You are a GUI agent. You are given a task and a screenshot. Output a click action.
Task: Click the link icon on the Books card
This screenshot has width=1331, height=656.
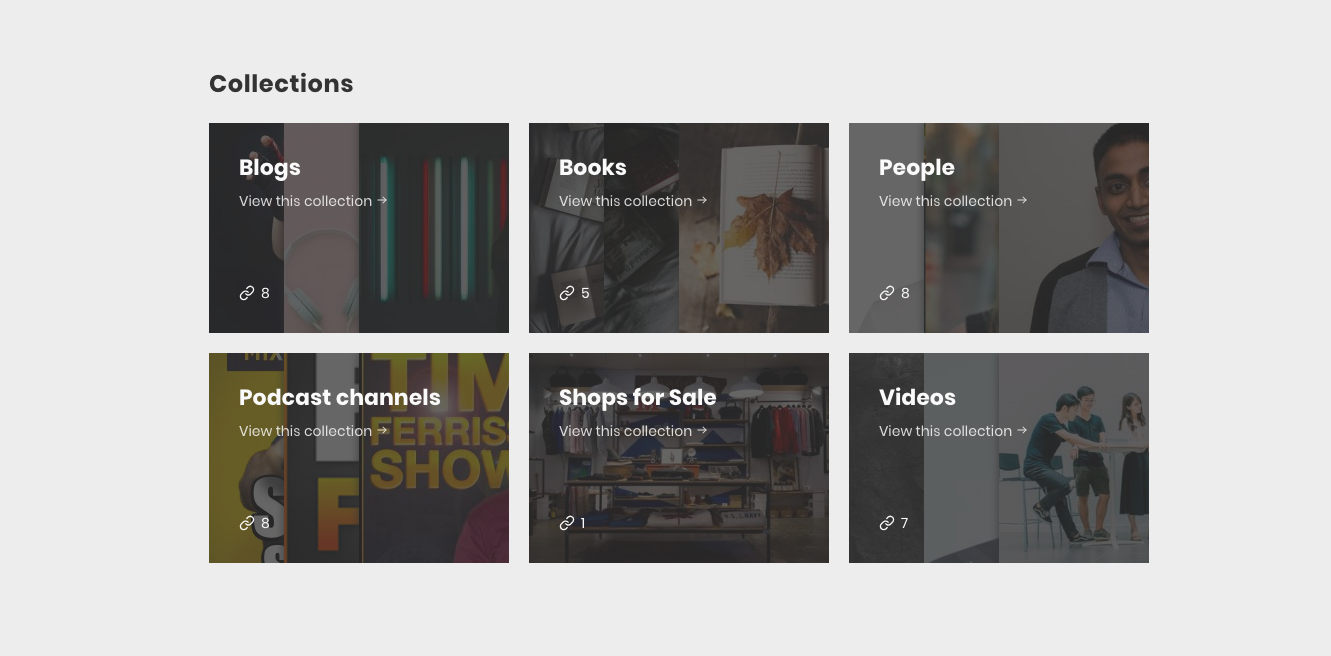point(566,293)
